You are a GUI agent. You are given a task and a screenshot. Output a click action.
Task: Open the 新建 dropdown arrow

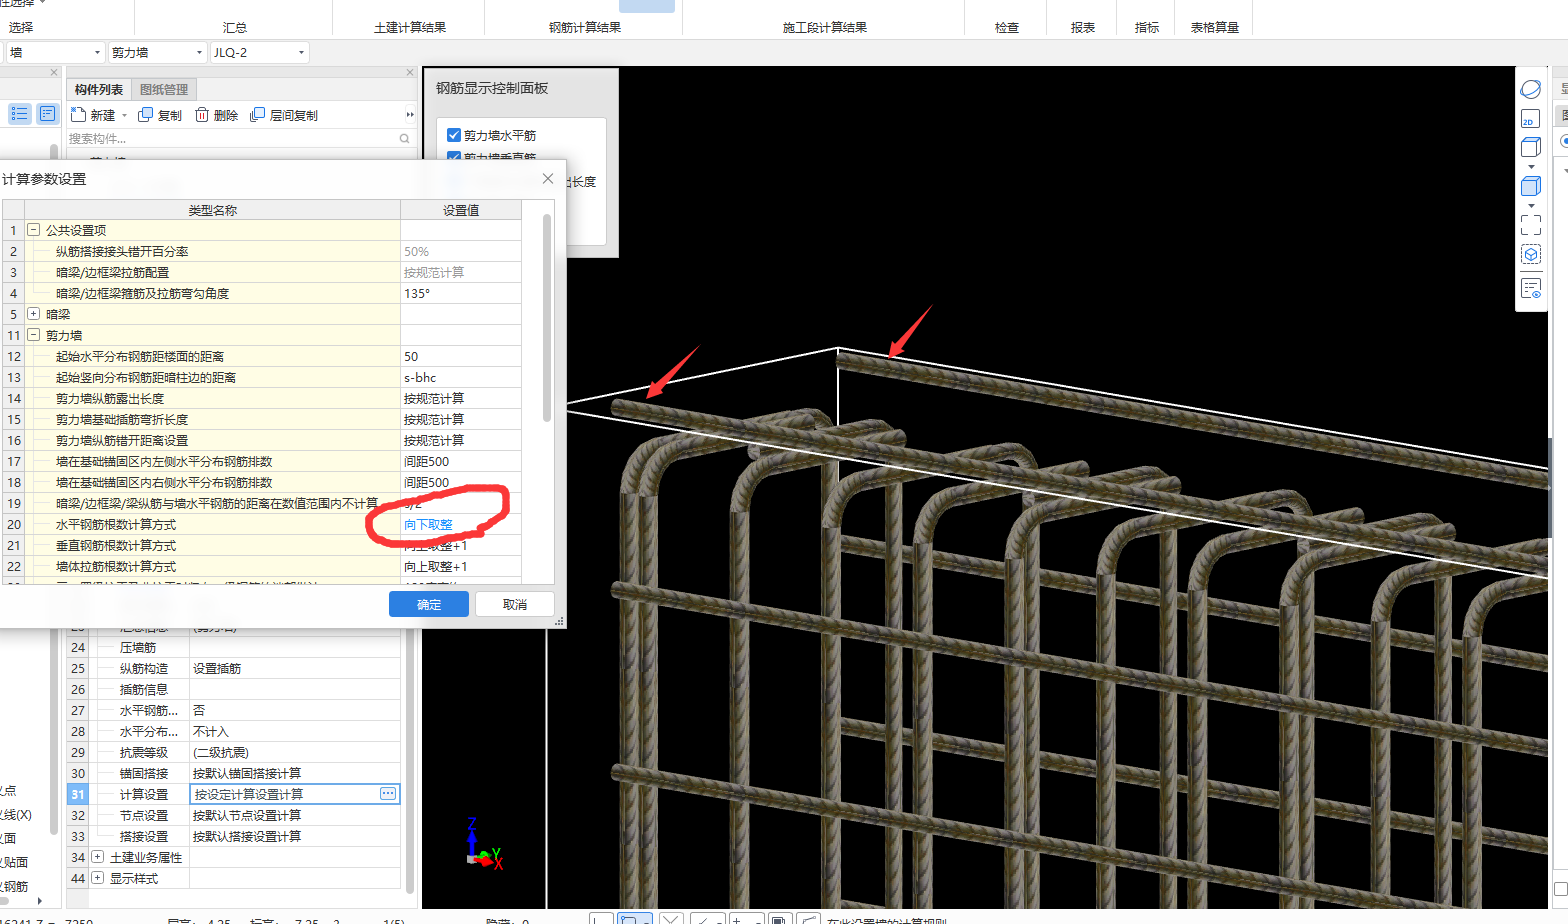click(124, 116)
